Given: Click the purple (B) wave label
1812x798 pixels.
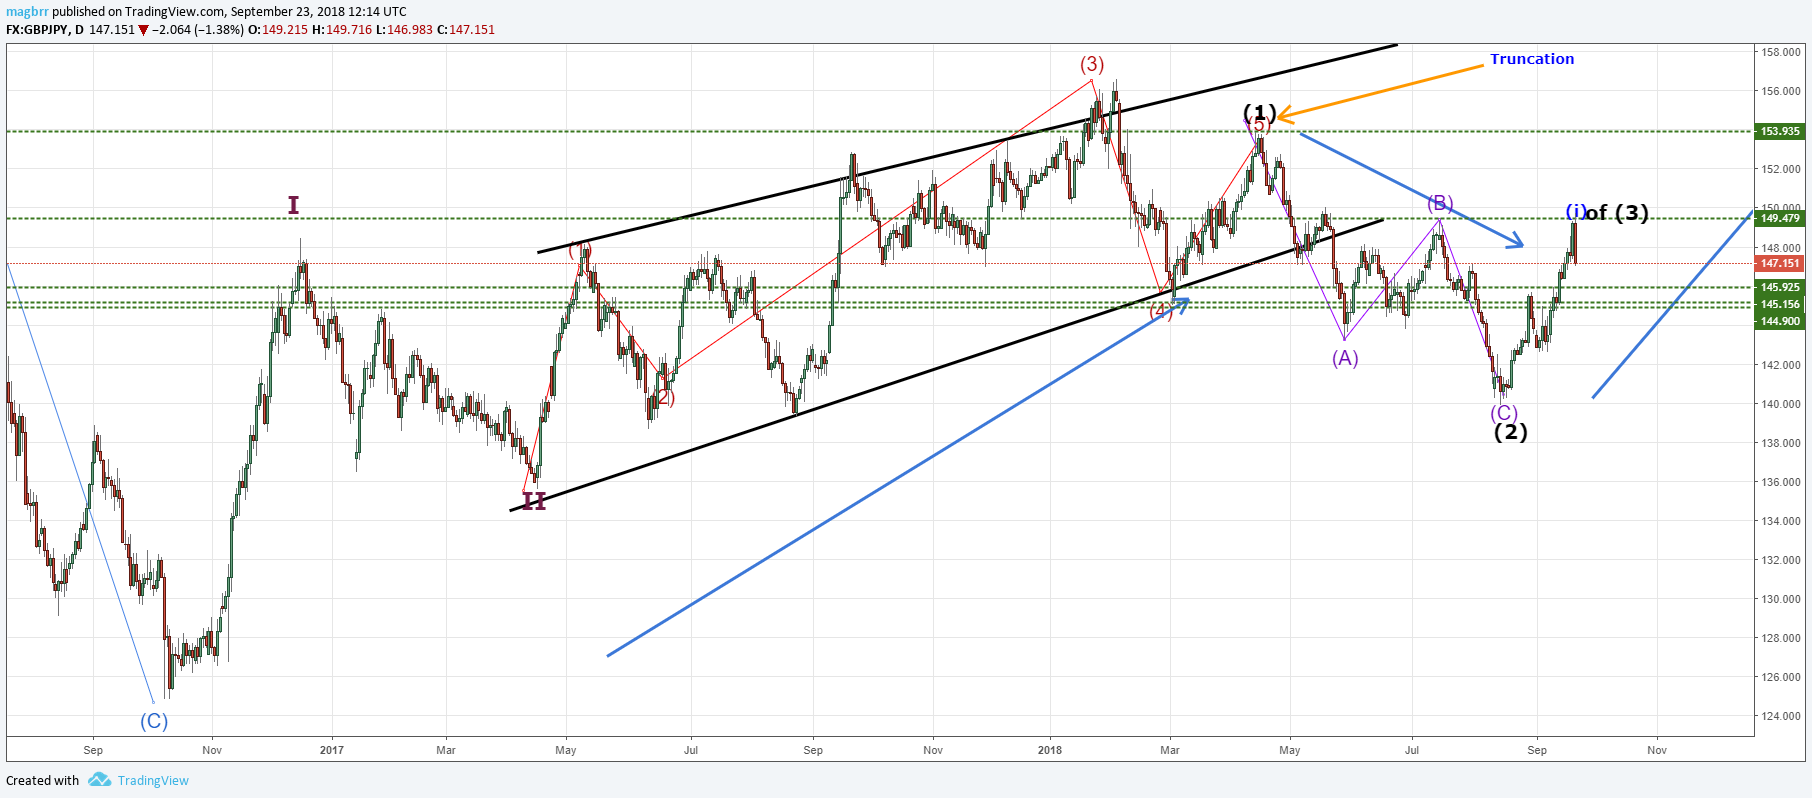Looking at the screenshot, I should coord(1440,202).
